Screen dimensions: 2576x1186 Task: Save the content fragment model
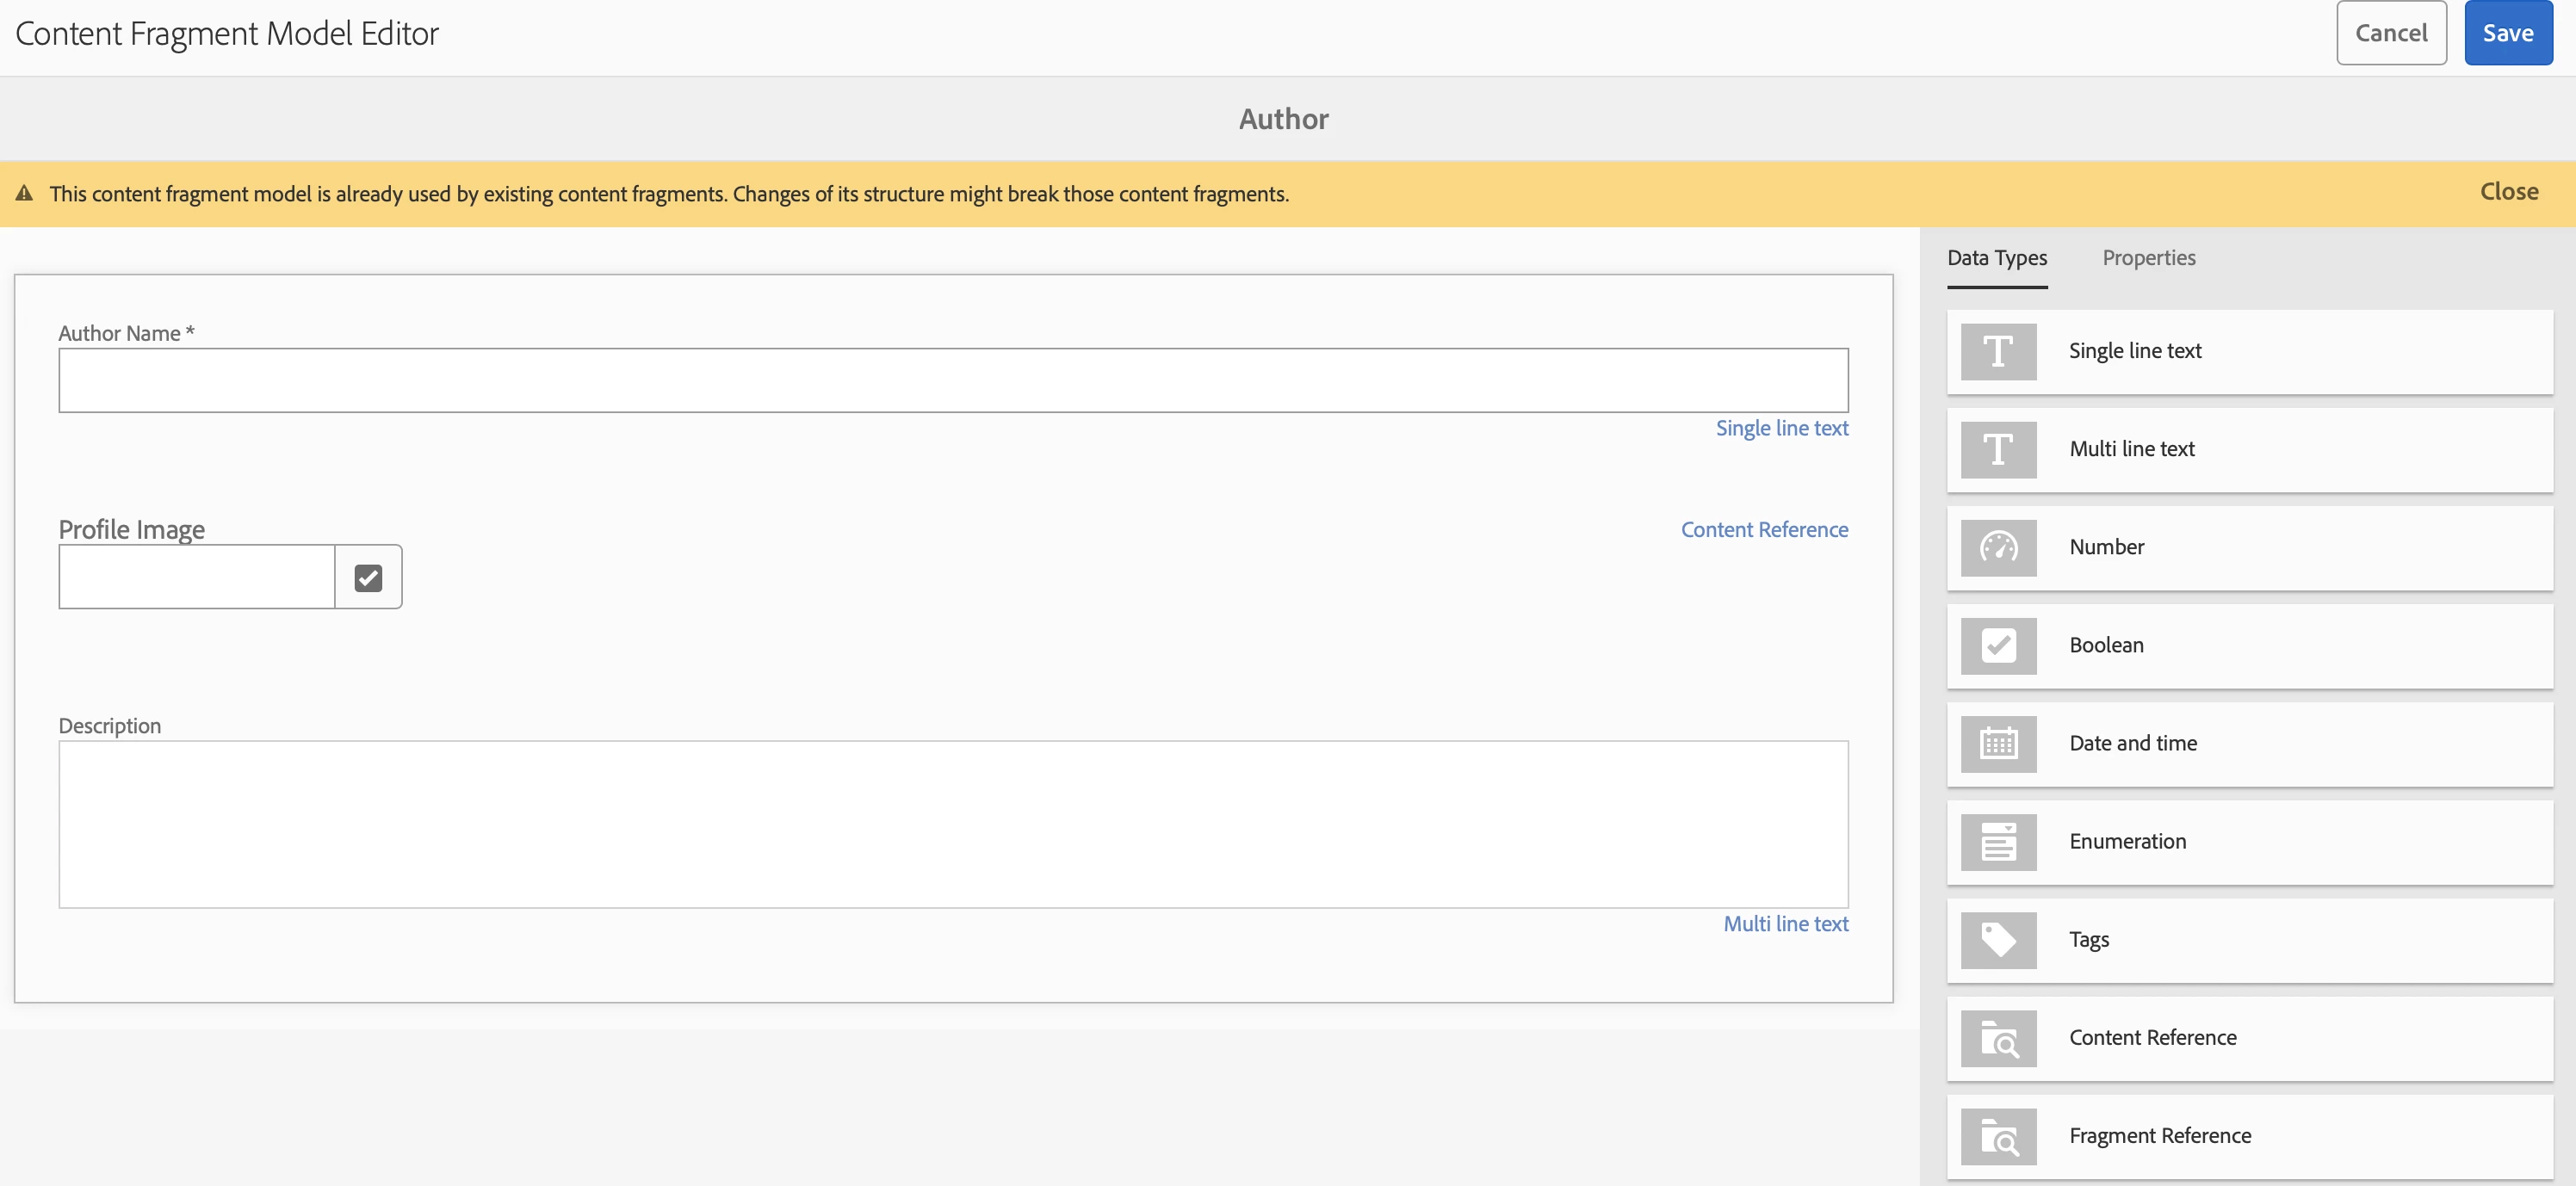(2507, 33)
